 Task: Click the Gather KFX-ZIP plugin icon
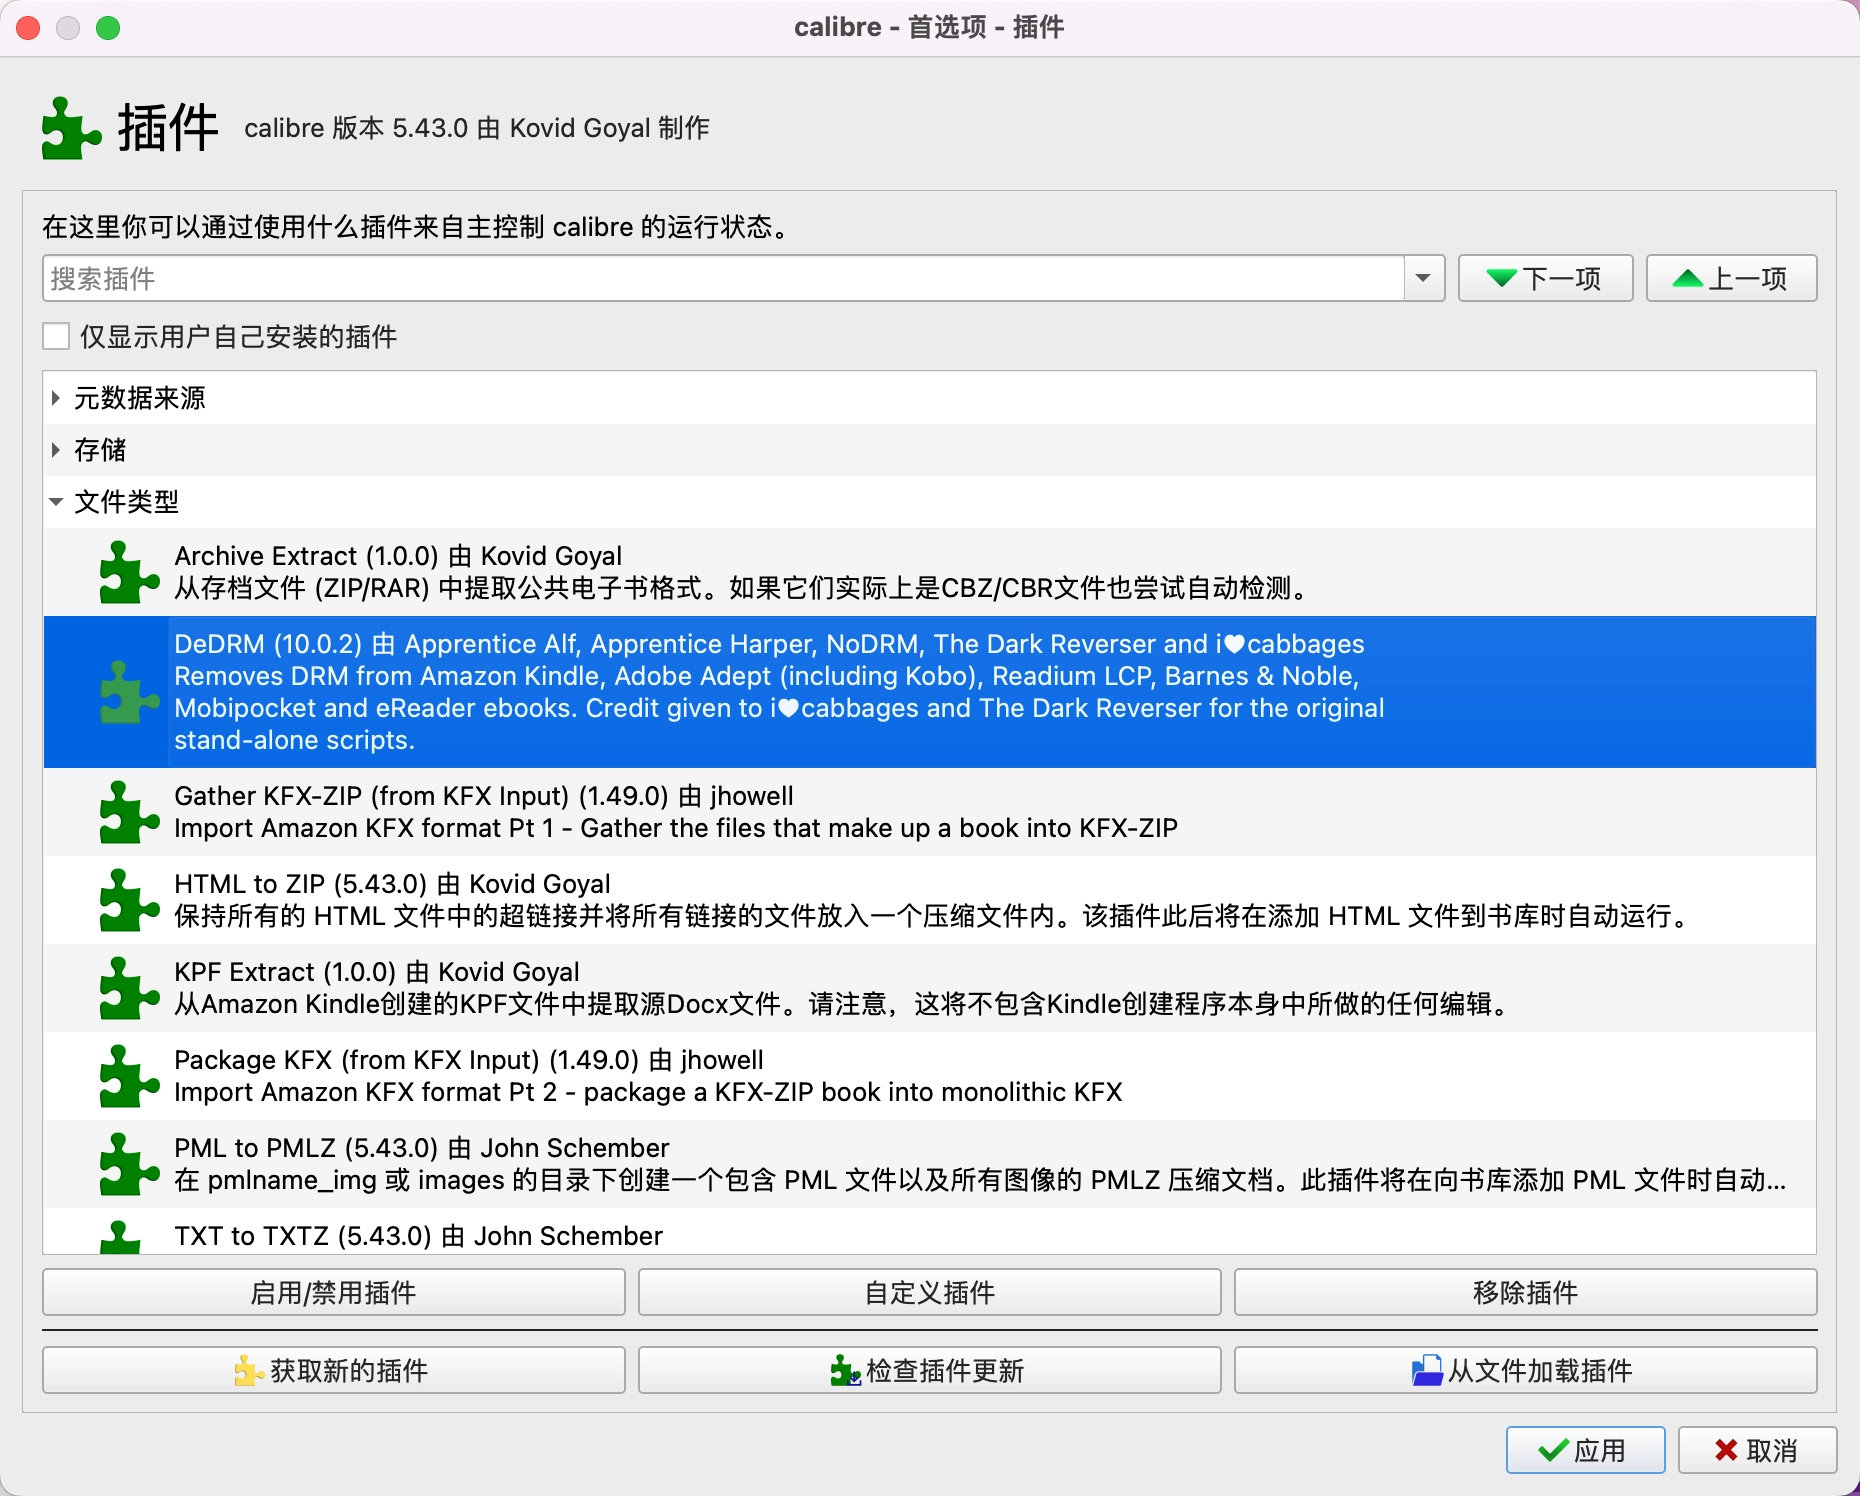(x=129, y=812)
